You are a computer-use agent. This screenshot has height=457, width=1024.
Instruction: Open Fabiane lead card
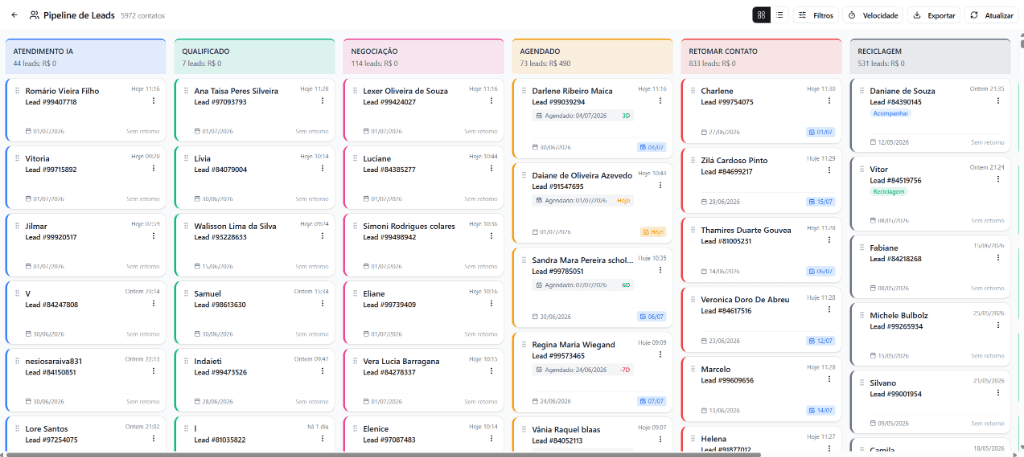click(x=930, y=266)
